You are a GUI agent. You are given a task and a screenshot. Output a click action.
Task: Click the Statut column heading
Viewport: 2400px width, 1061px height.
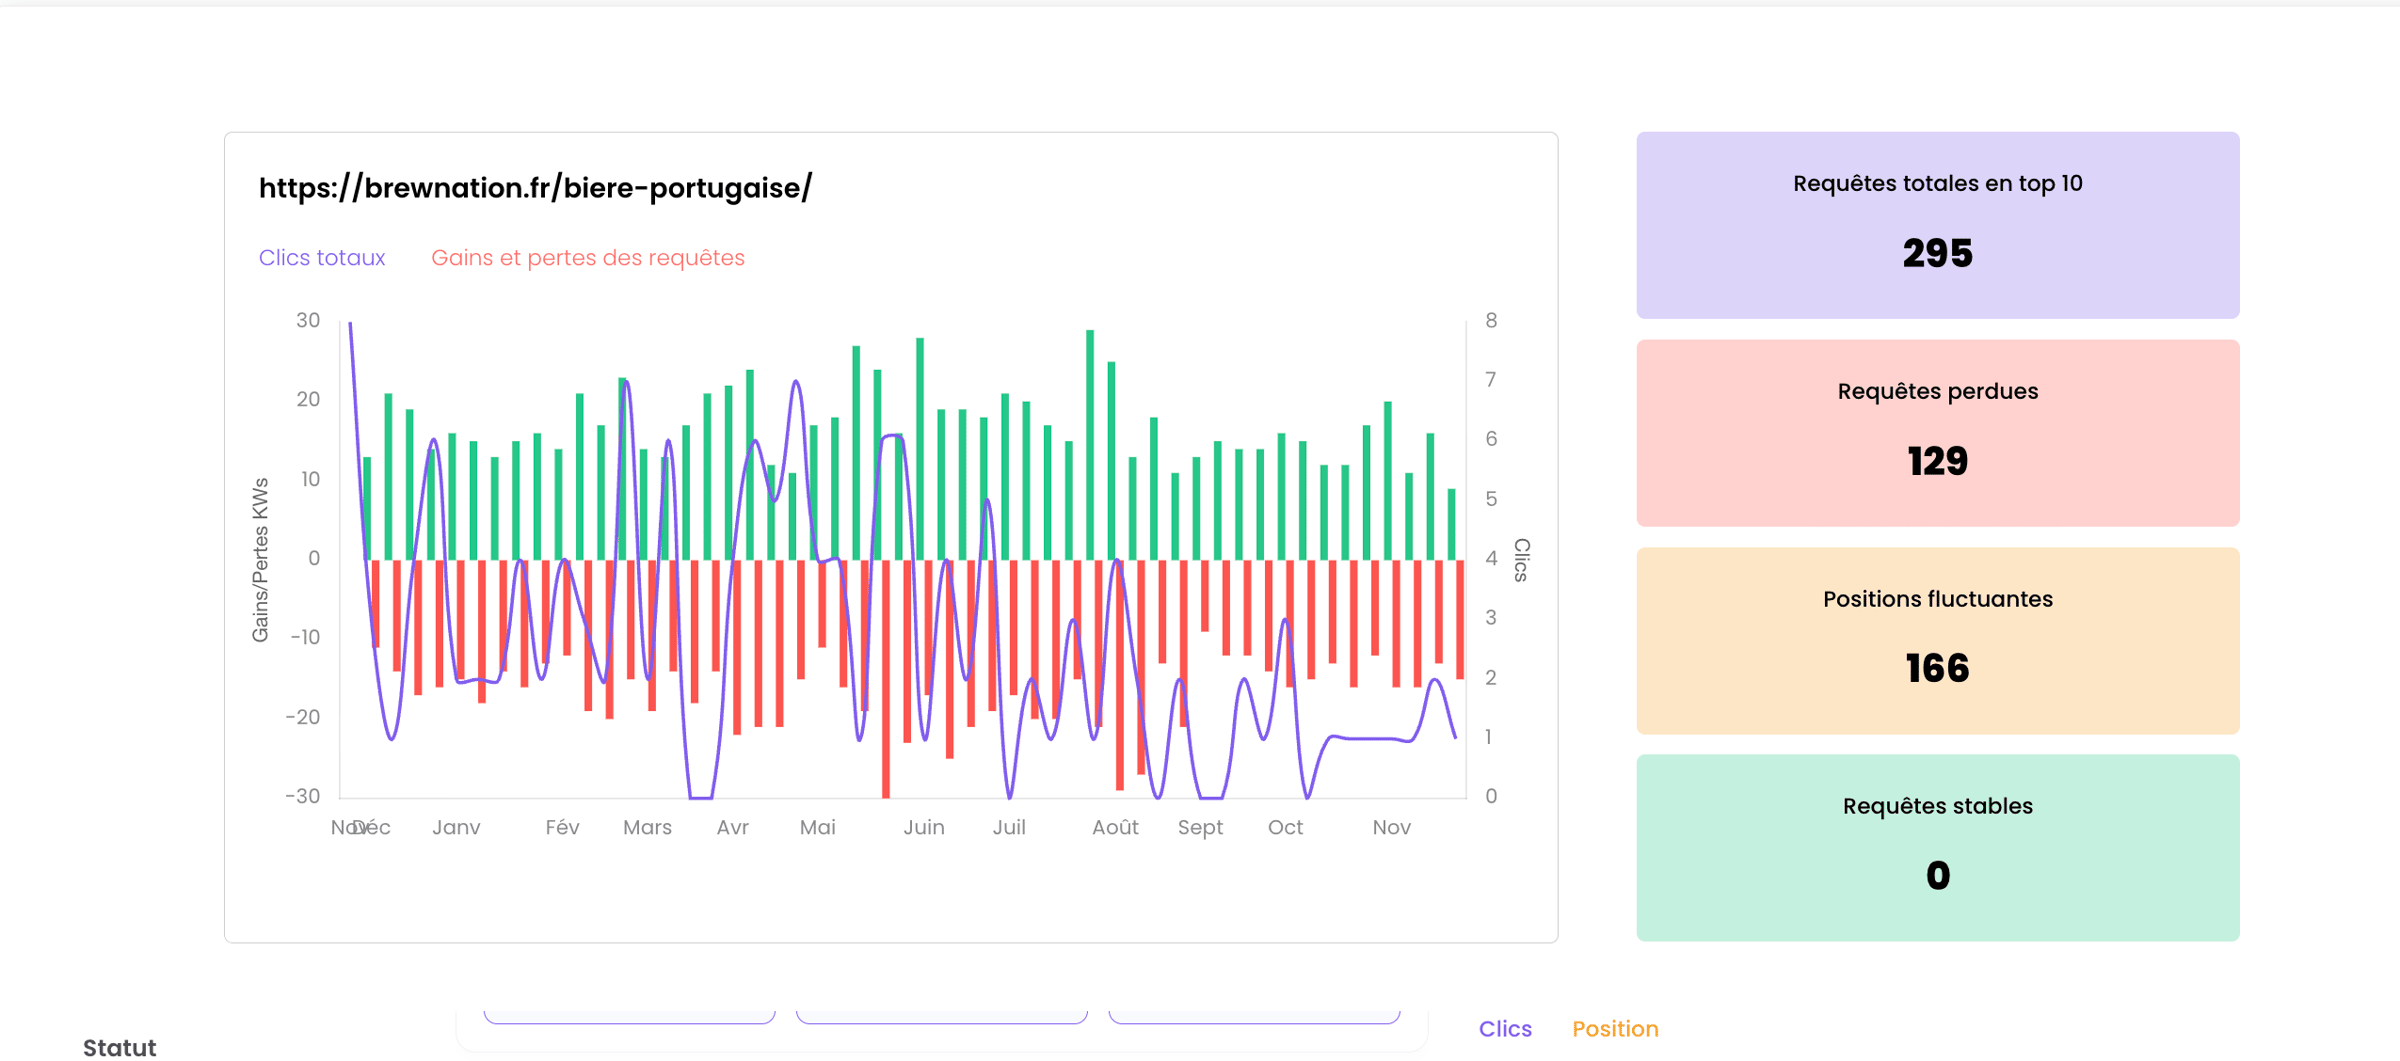[119, 1047]
